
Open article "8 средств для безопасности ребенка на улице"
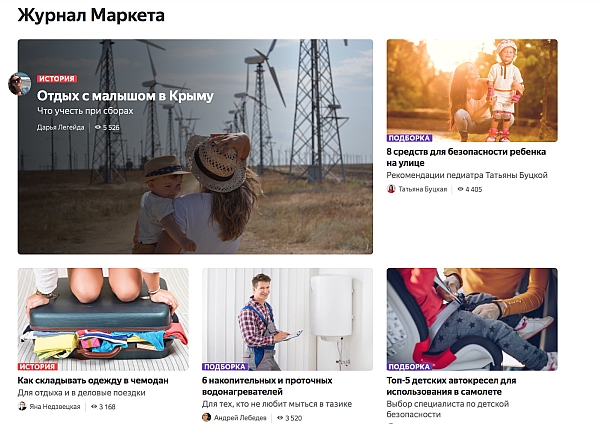point(466,157)
